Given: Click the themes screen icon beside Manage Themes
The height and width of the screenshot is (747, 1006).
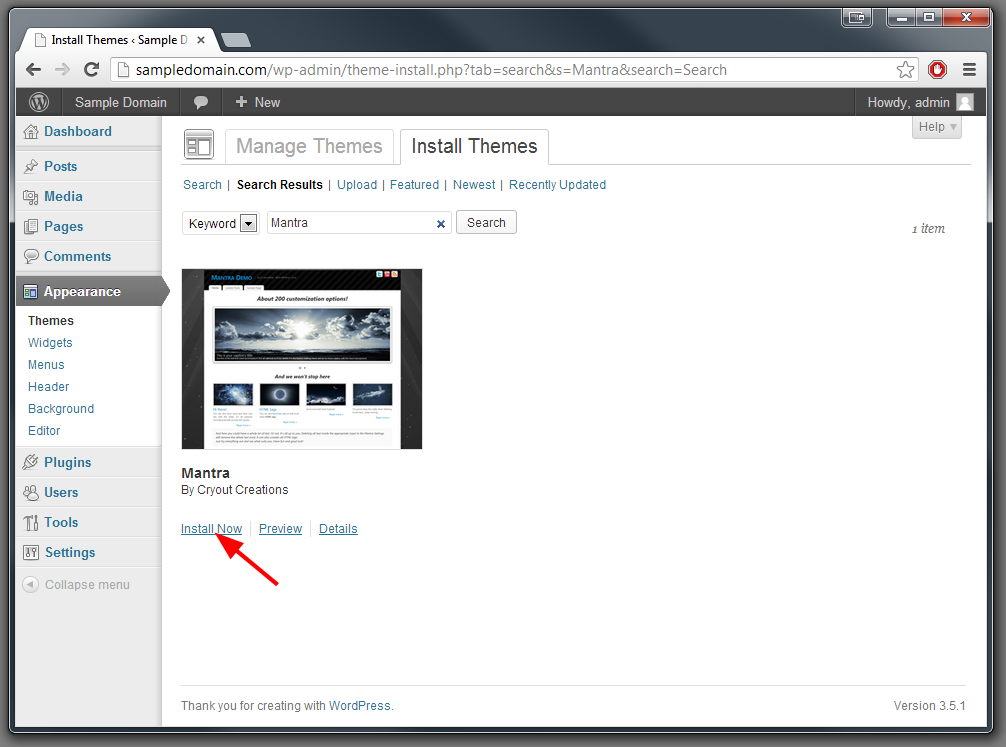Looking at the screenshot, I should 198,144.
